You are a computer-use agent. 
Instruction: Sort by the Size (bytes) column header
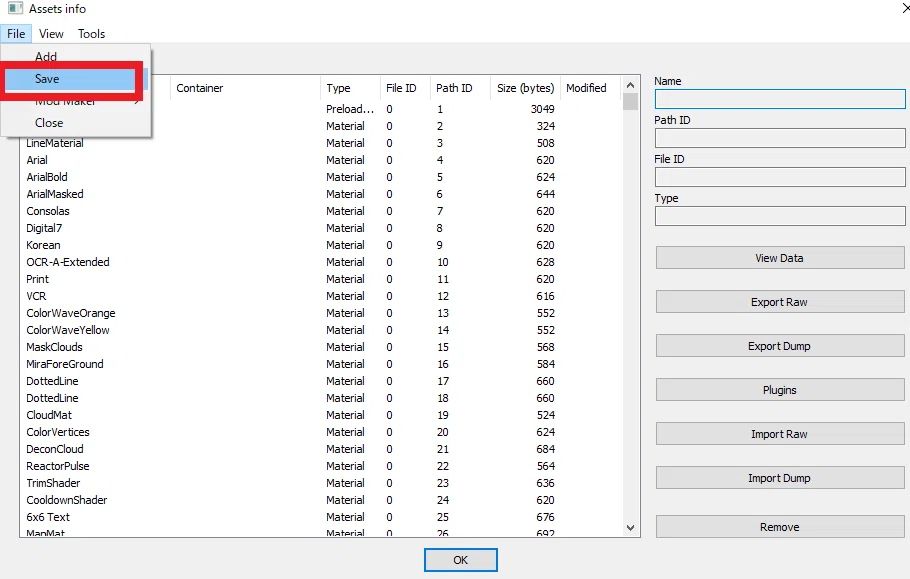click(x=525, y=88)
